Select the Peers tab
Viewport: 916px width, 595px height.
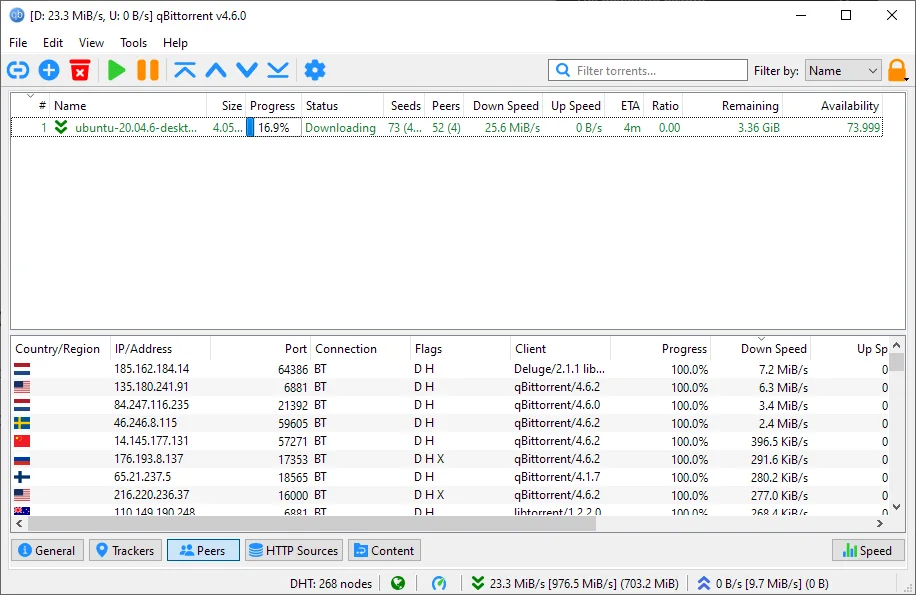(x=203, y=551)
